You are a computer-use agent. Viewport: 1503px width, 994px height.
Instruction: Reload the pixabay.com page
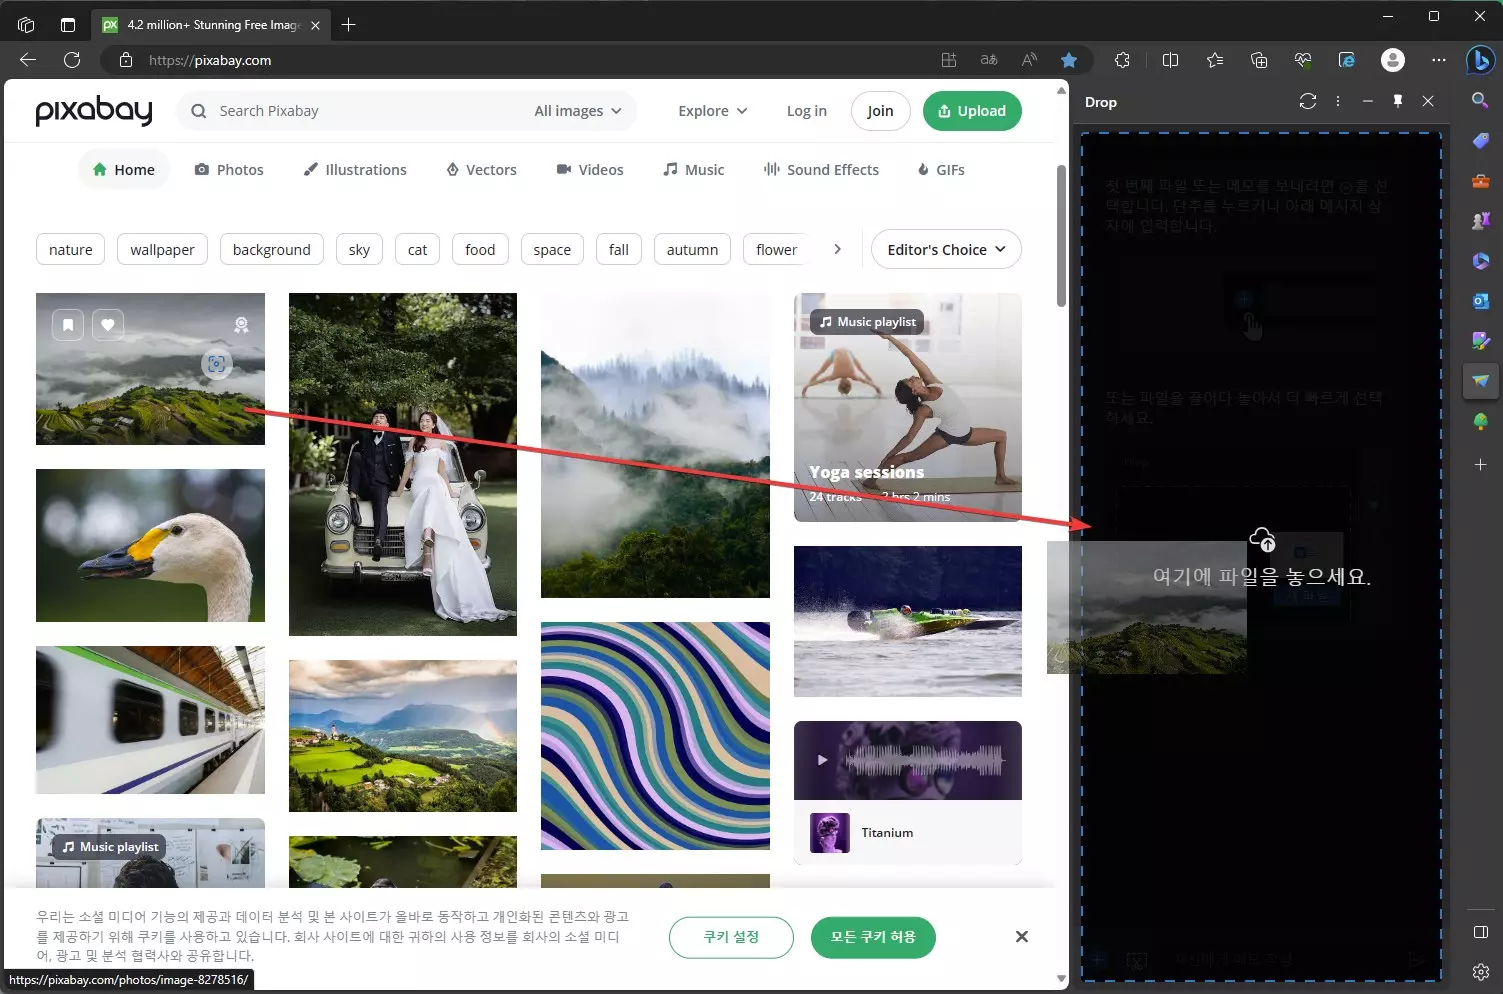[x=72, y=60]
